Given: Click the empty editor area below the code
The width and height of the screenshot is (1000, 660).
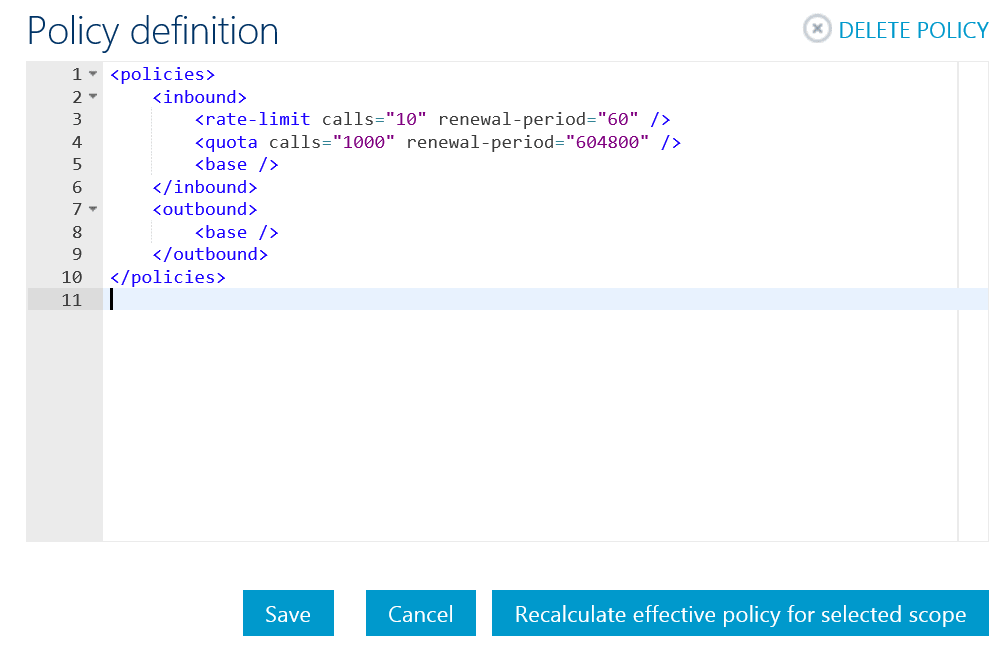Looking at the screenshot, I should pos(529,425).
